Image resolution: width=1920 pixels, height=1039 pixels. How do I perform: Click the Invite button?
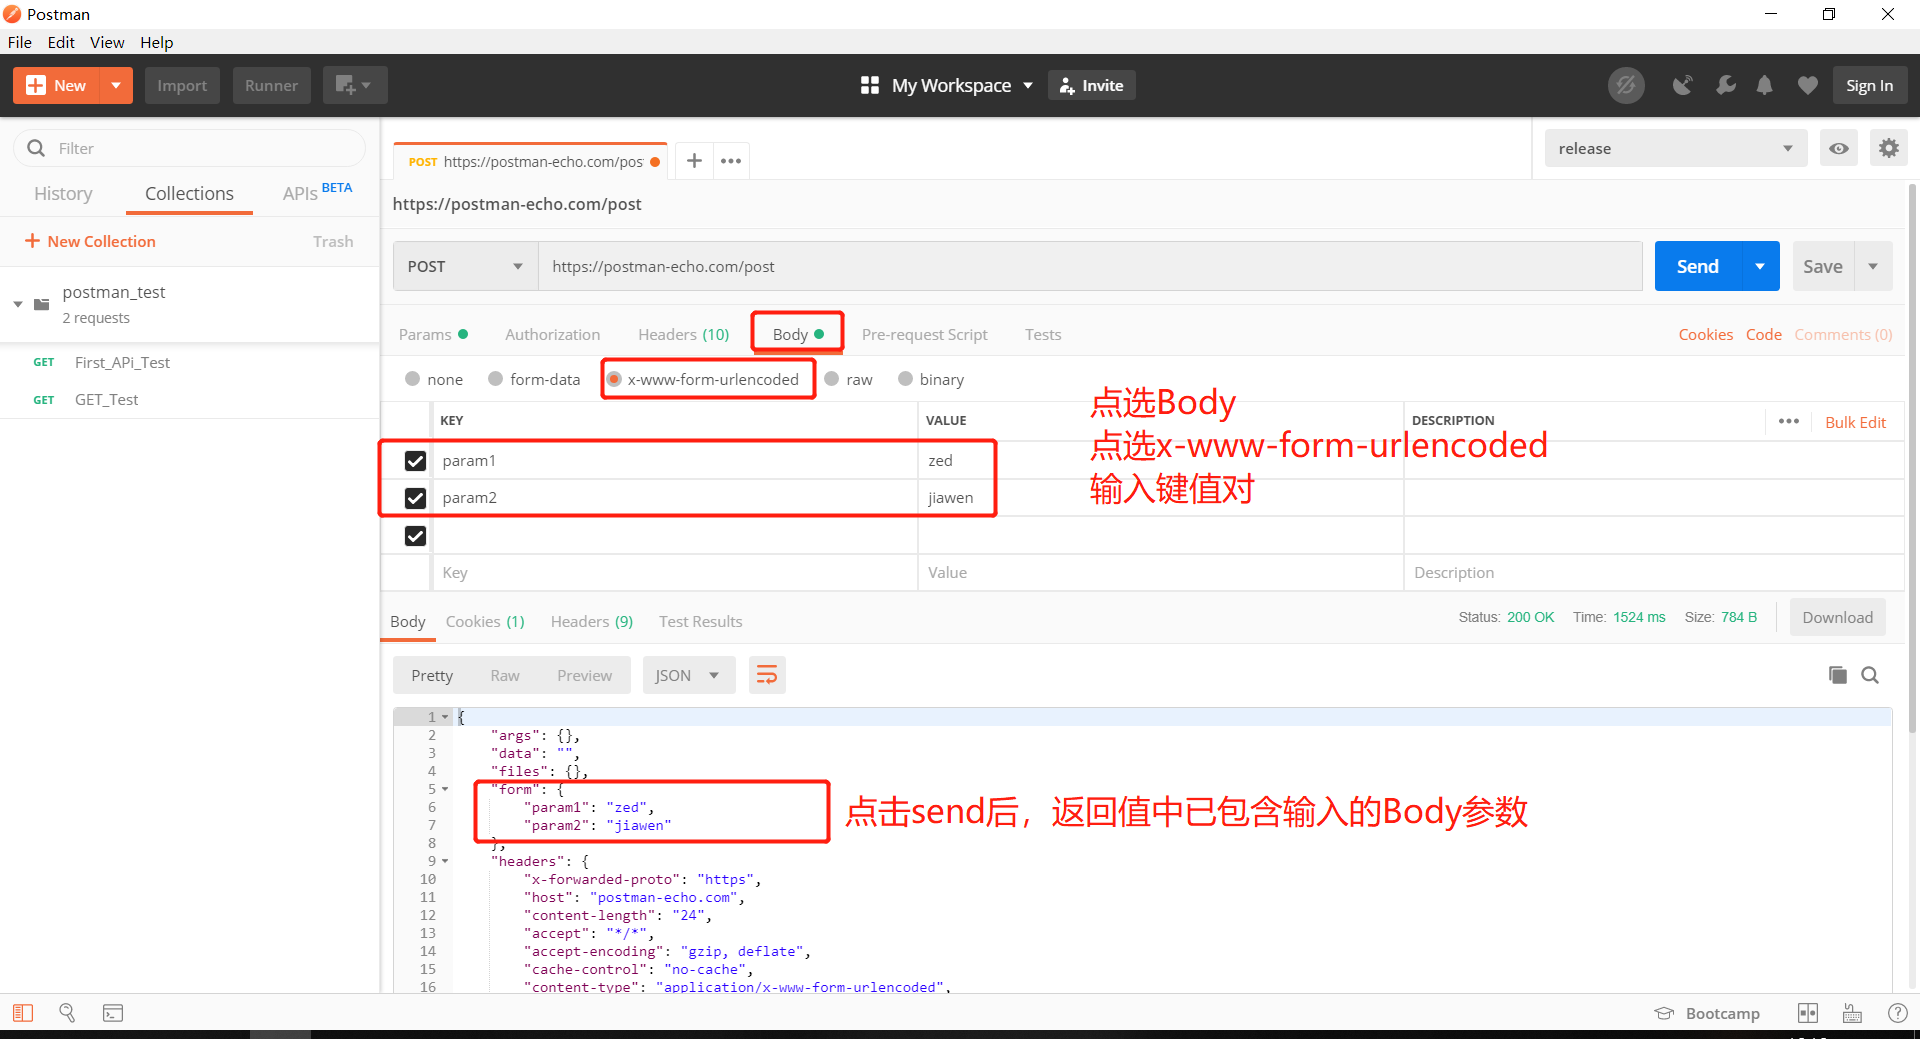pos(1091,85)
